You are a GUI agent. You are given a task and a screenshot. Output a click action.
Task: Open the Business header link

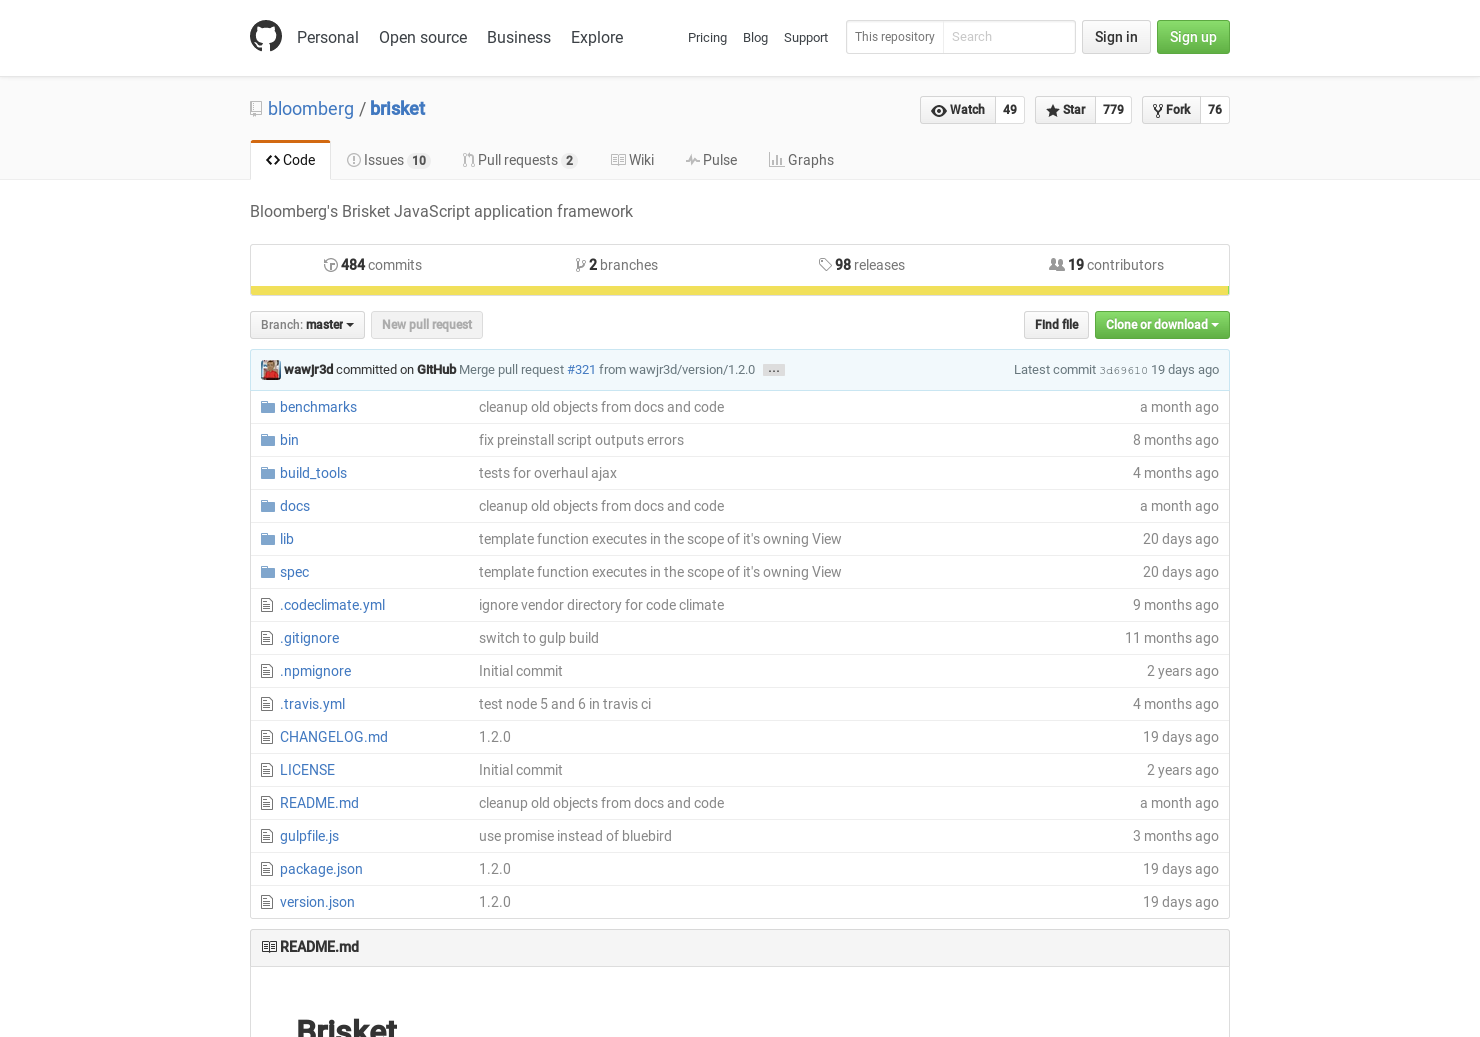(x=519, y=37)
